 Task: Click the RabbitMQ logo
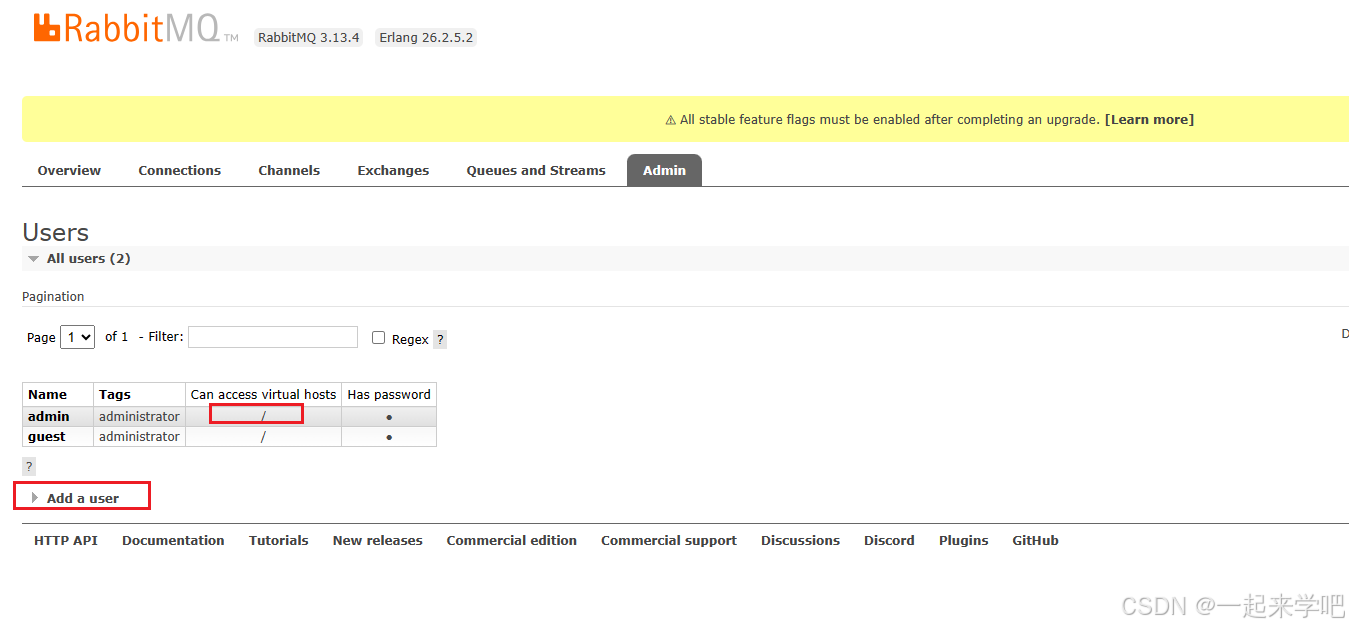(135, 28)
